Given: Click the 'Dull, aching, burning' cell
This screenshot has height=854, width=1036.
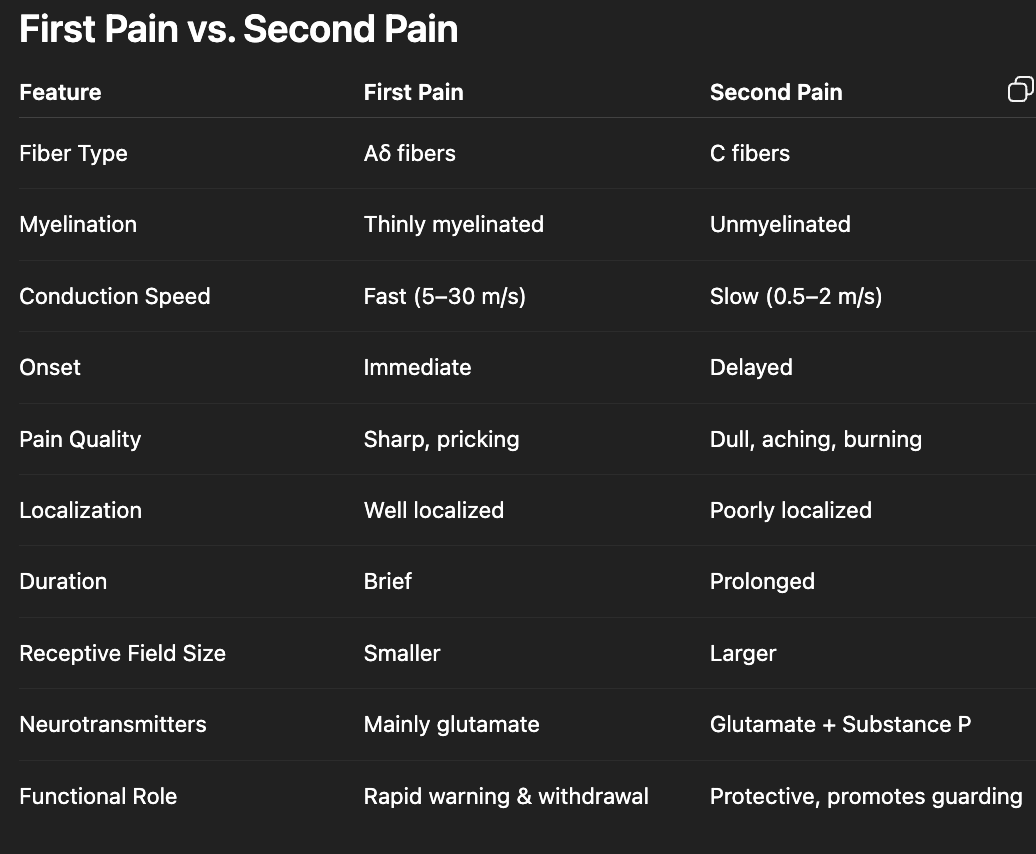Looking at the screenshot, I should click(815, 439).
